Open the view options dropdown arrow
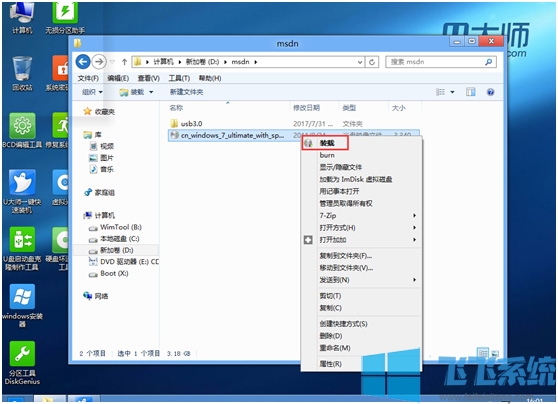The image size is (558, 404). click(452, 92)
